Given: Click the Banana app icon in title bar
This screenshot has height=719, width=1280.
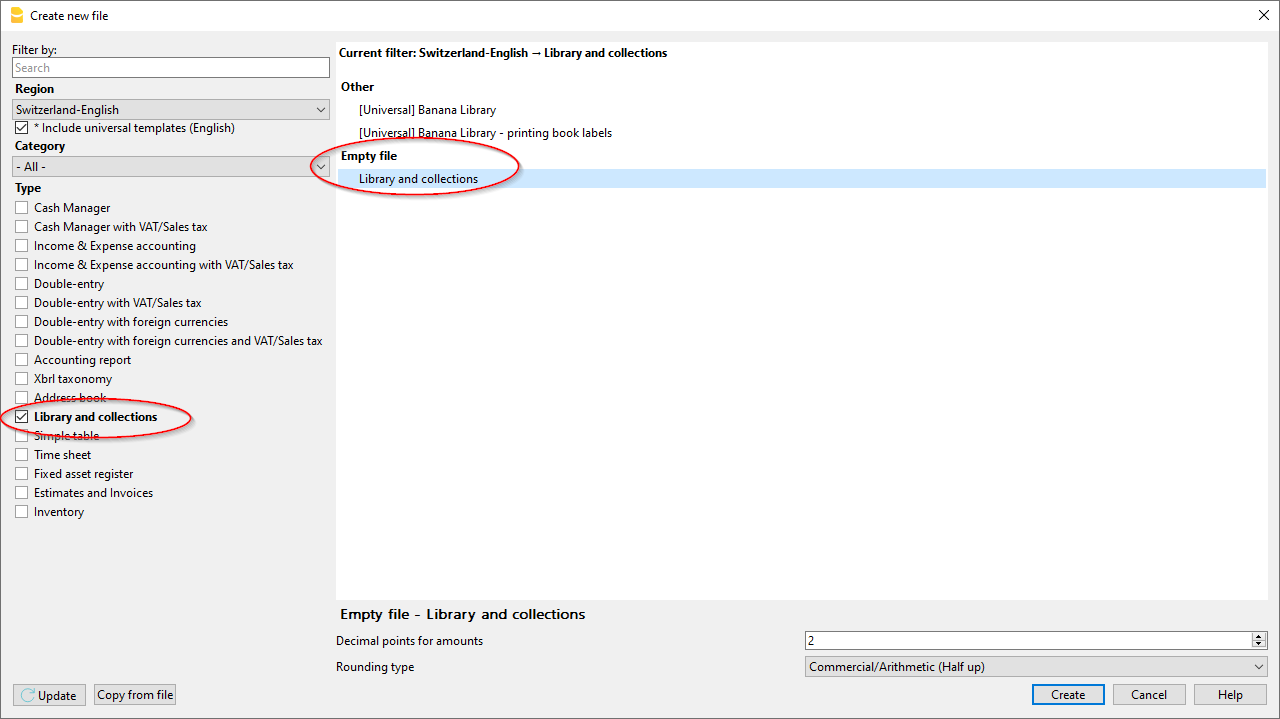Looking at the screenshot, I should (16, 15).
